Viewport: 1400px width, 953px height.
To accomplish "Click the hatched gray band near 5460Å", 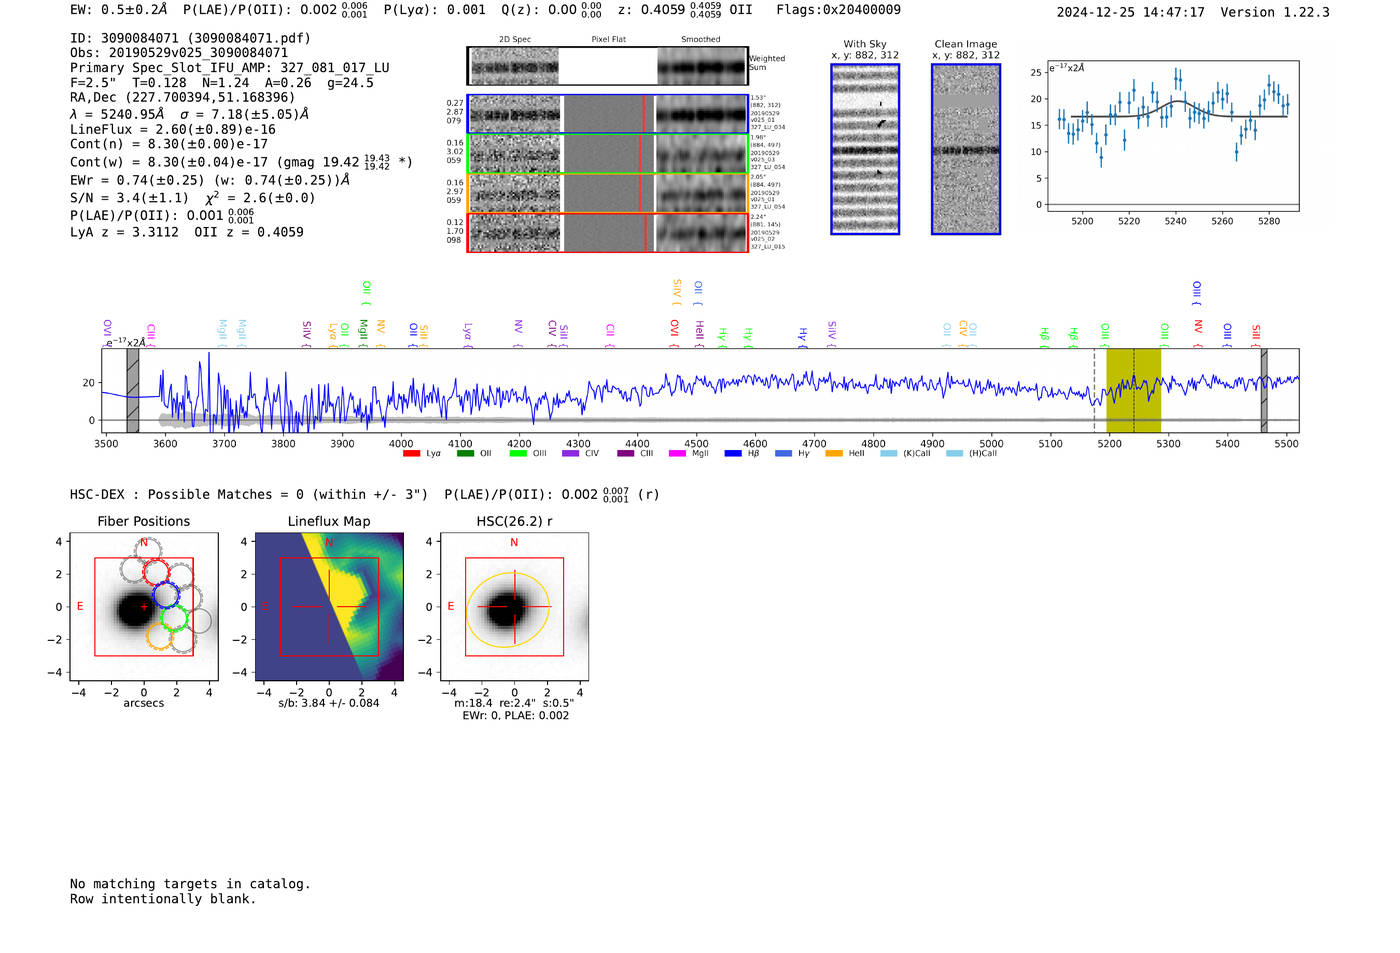I will click(1264, 390).
